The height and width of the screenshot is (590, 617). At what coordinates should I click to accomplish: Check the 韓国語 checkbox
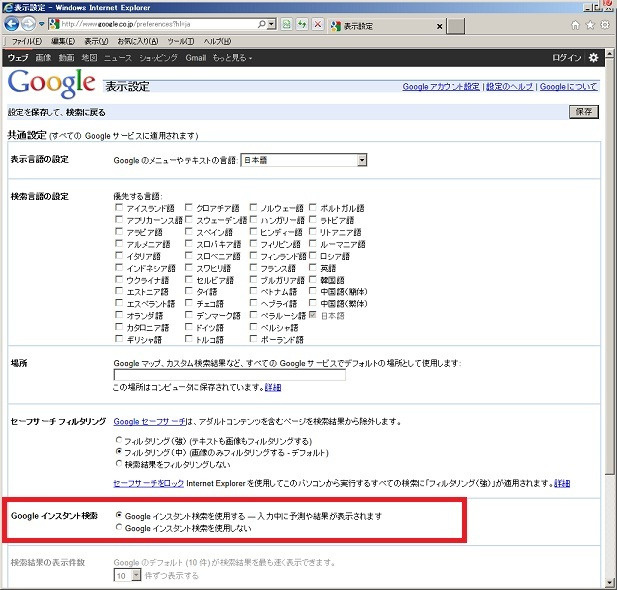click(x=312, y=279)
